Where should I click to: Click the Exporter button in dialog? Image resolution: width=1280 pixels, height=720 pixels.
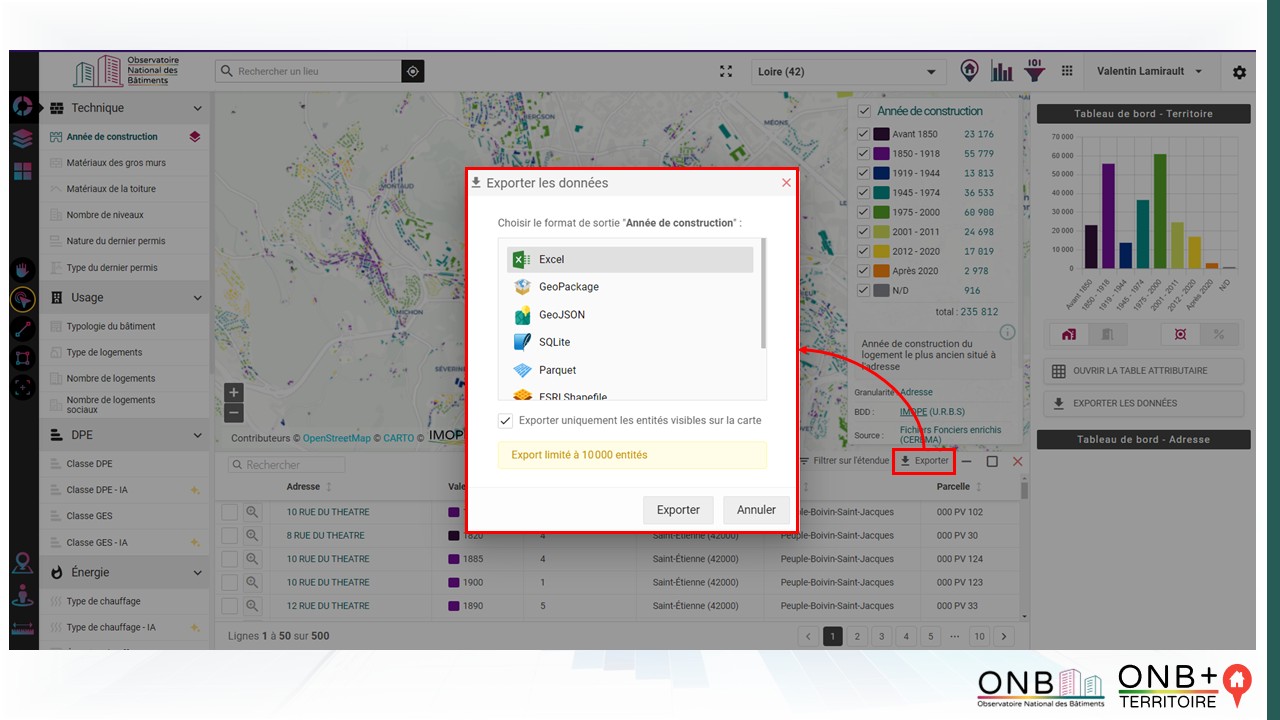[677, 510]
